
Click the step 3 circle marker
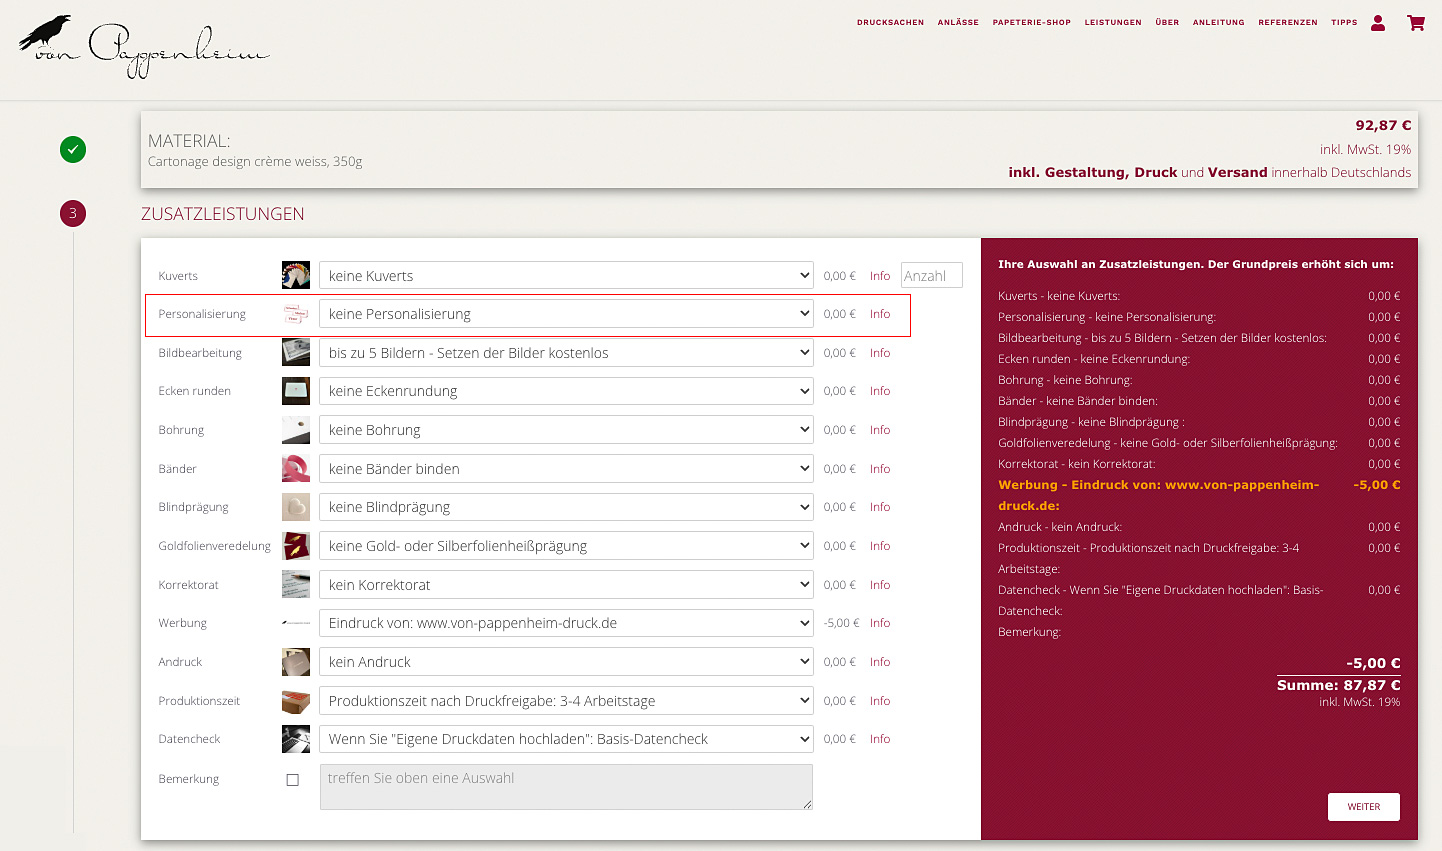point(73,213)
